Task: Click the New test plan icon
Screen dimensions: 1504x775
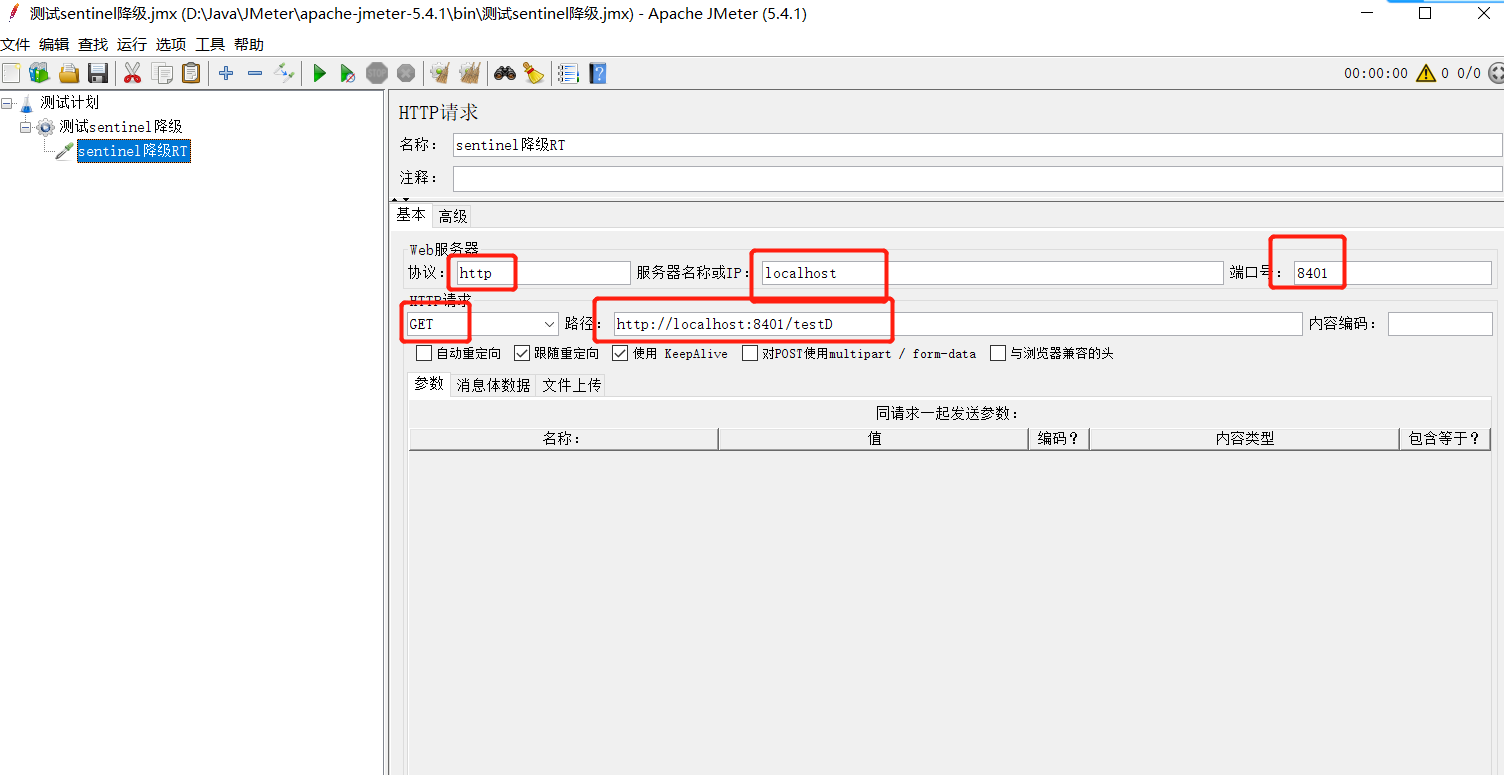Action: click(11, 73)
